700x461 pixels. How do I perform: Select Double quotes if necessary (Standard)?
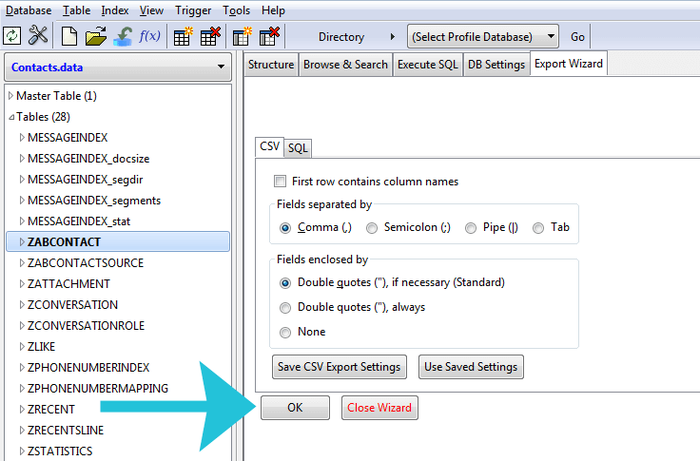coord(285,283)
